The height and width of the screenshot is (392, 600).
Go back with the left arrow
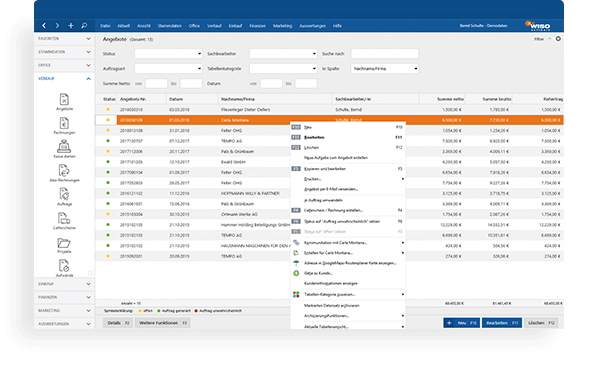[x=44, y=26]
